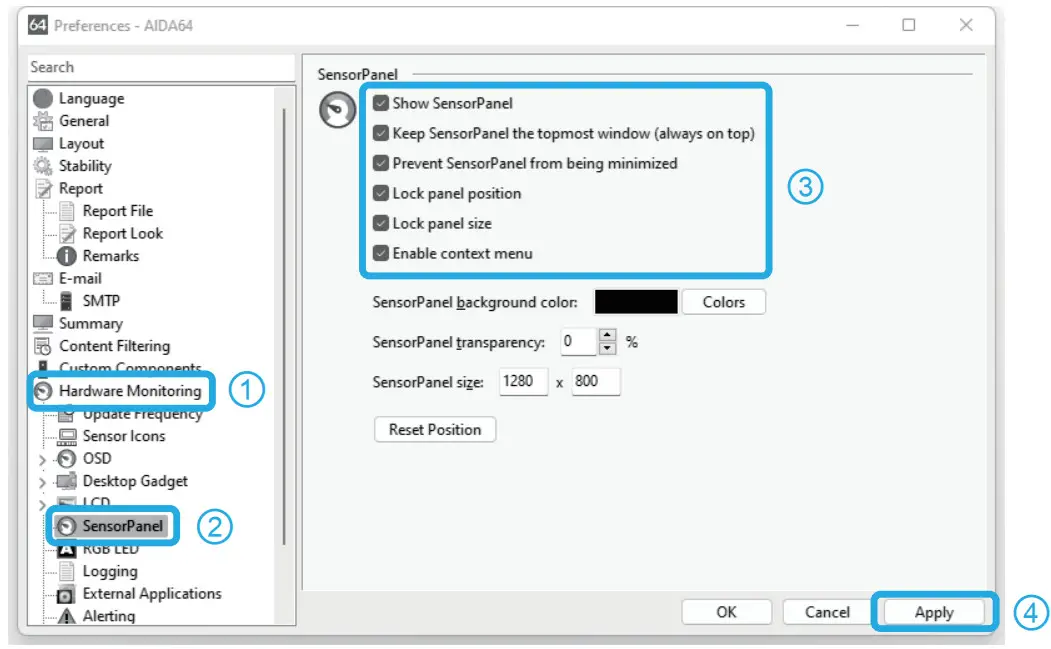The height and width of the screenshot is (649, 1051).
Task: Click the Sensor Icons monitor icon
Action: click(66, 436)
